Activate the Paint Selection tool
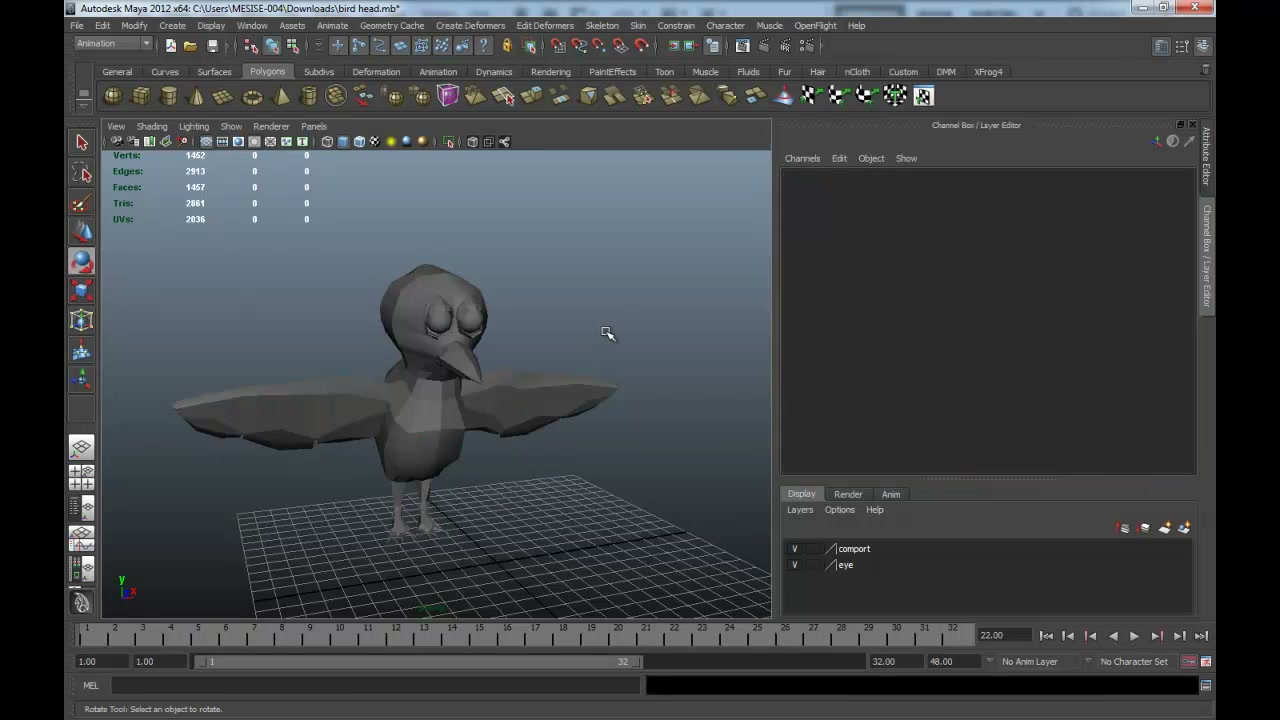Viewport: 1280px width, 720px height. 82,204
